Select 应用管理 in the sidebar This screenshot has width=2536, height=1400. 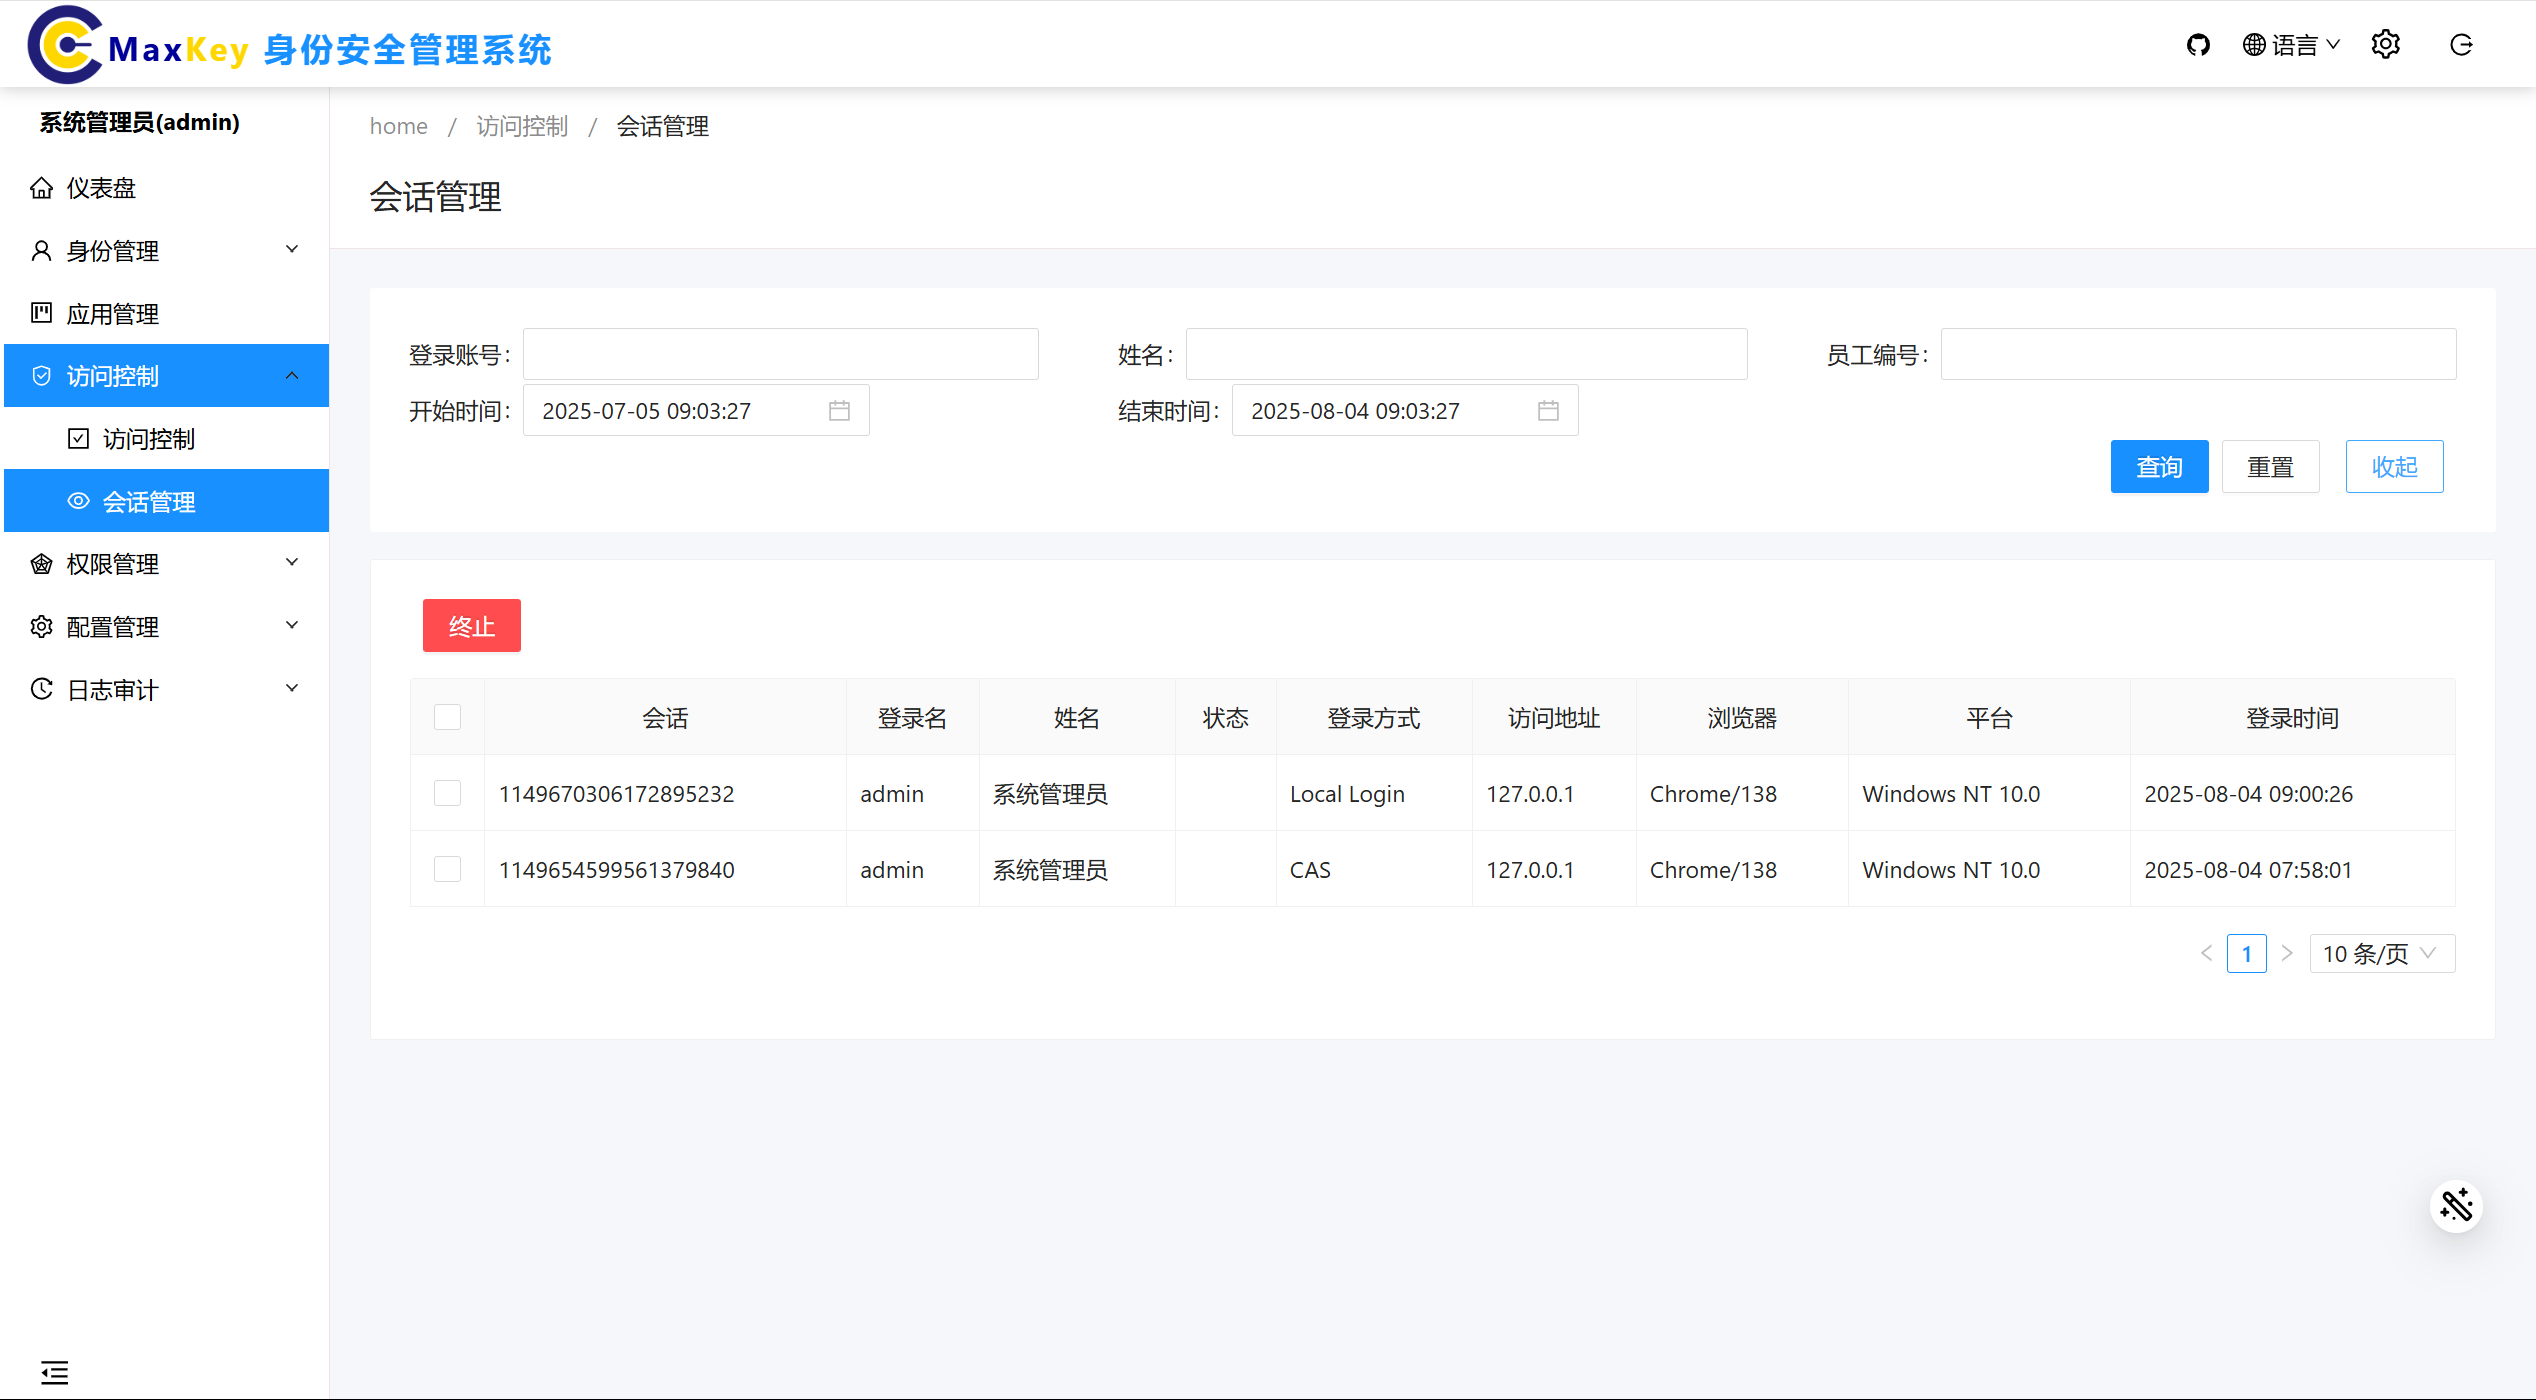point(112,314)
